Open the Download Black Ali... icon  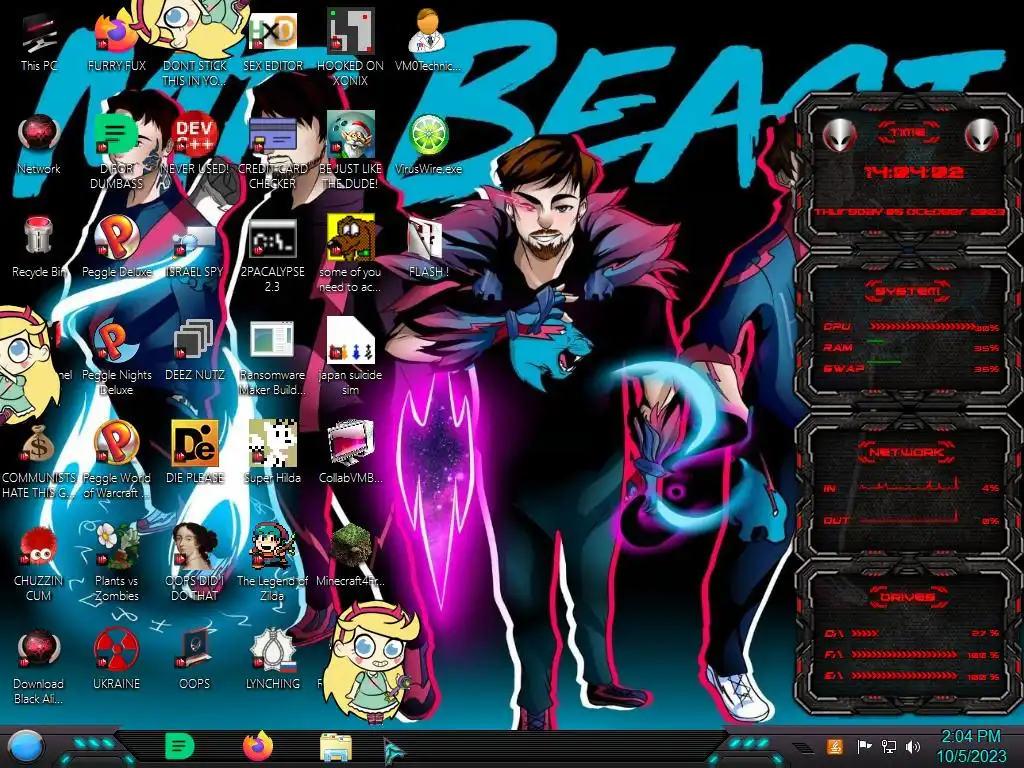[39, 650]
